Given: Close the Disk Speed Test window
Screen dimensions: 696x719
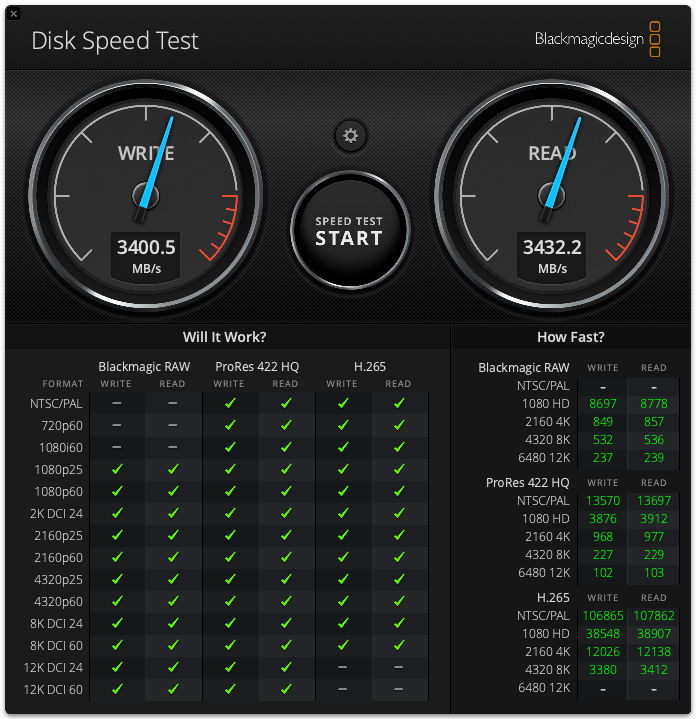Looking at the screenshot, I should (x=13, y=13).
